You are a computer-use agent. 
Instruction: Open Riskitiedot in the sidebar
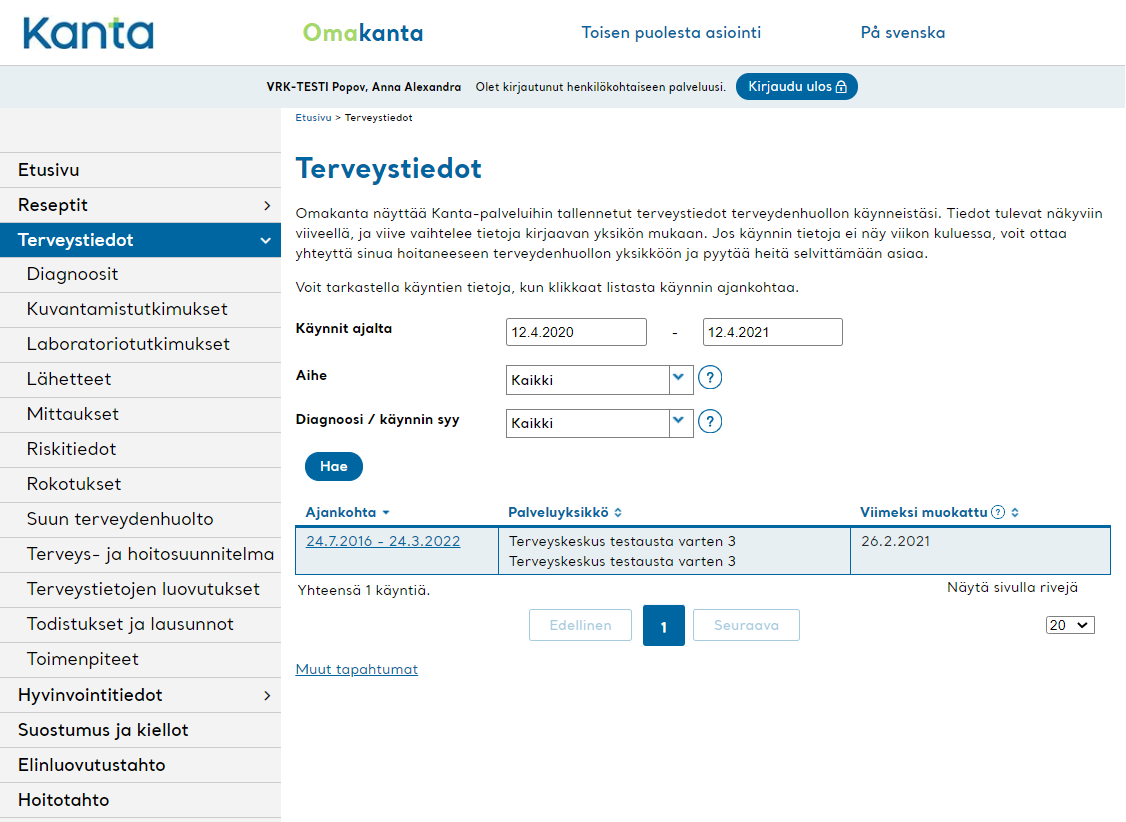(x=141, y=449)
